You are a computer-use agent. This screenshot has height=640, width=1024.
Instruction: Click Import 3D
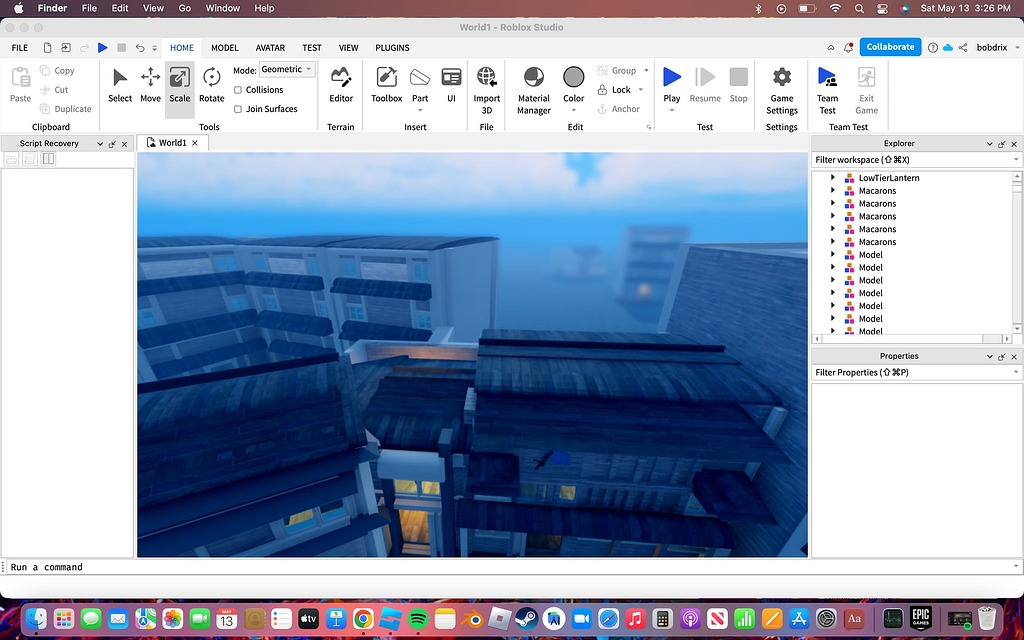487,90
